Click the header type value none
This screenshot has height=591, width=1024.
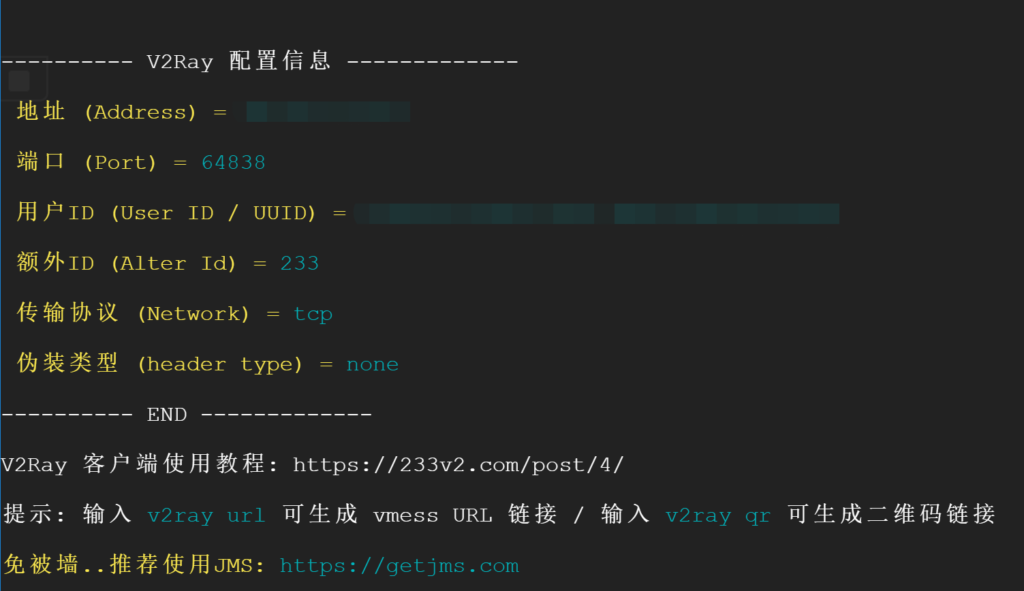point(372,364)
